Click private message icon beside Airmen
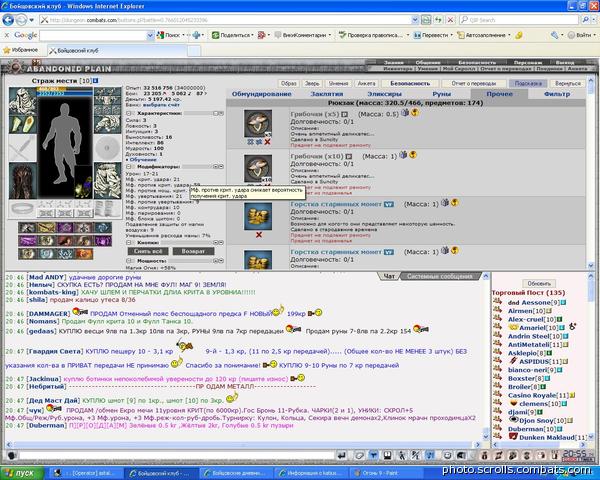Image resolution: width=600 pixels, height=480 pixels. click(497, 309)
